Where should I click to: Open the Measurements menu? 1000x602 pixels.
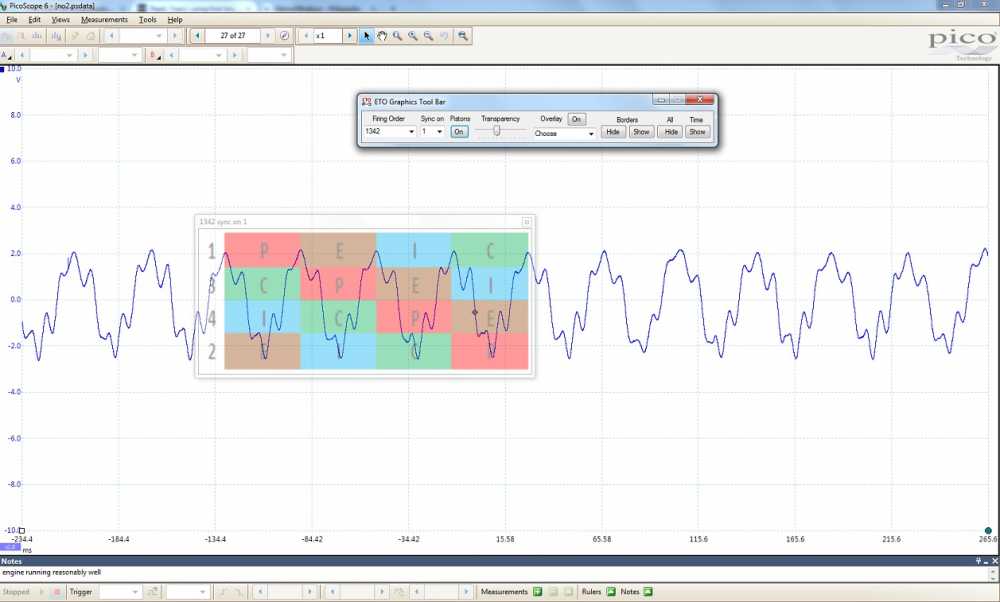(104, 20)
